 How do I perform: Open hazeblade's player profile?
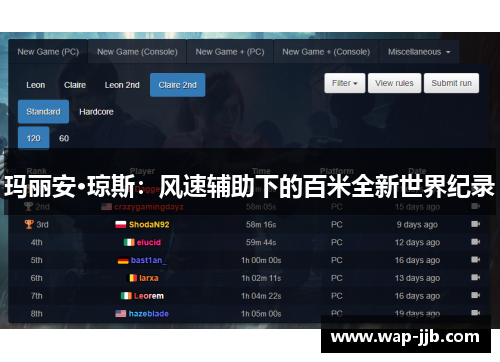149,314
